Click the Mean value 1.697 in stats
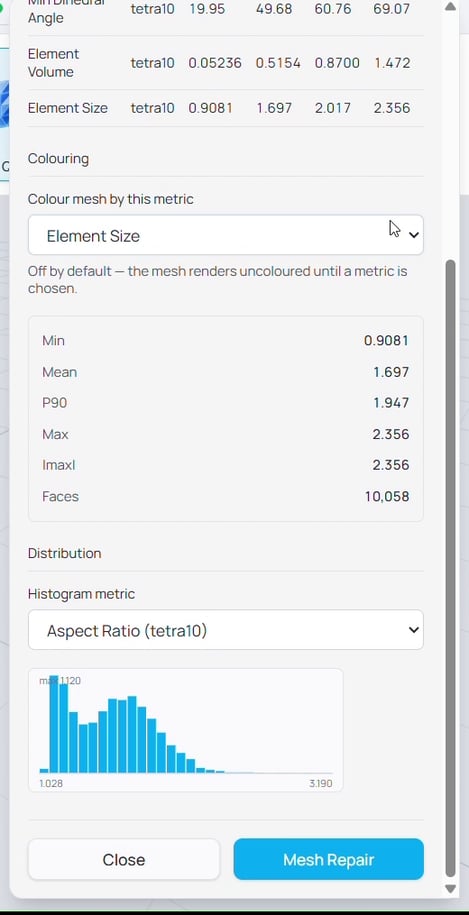This screenshot has width=469, height=915. point(391,372)
